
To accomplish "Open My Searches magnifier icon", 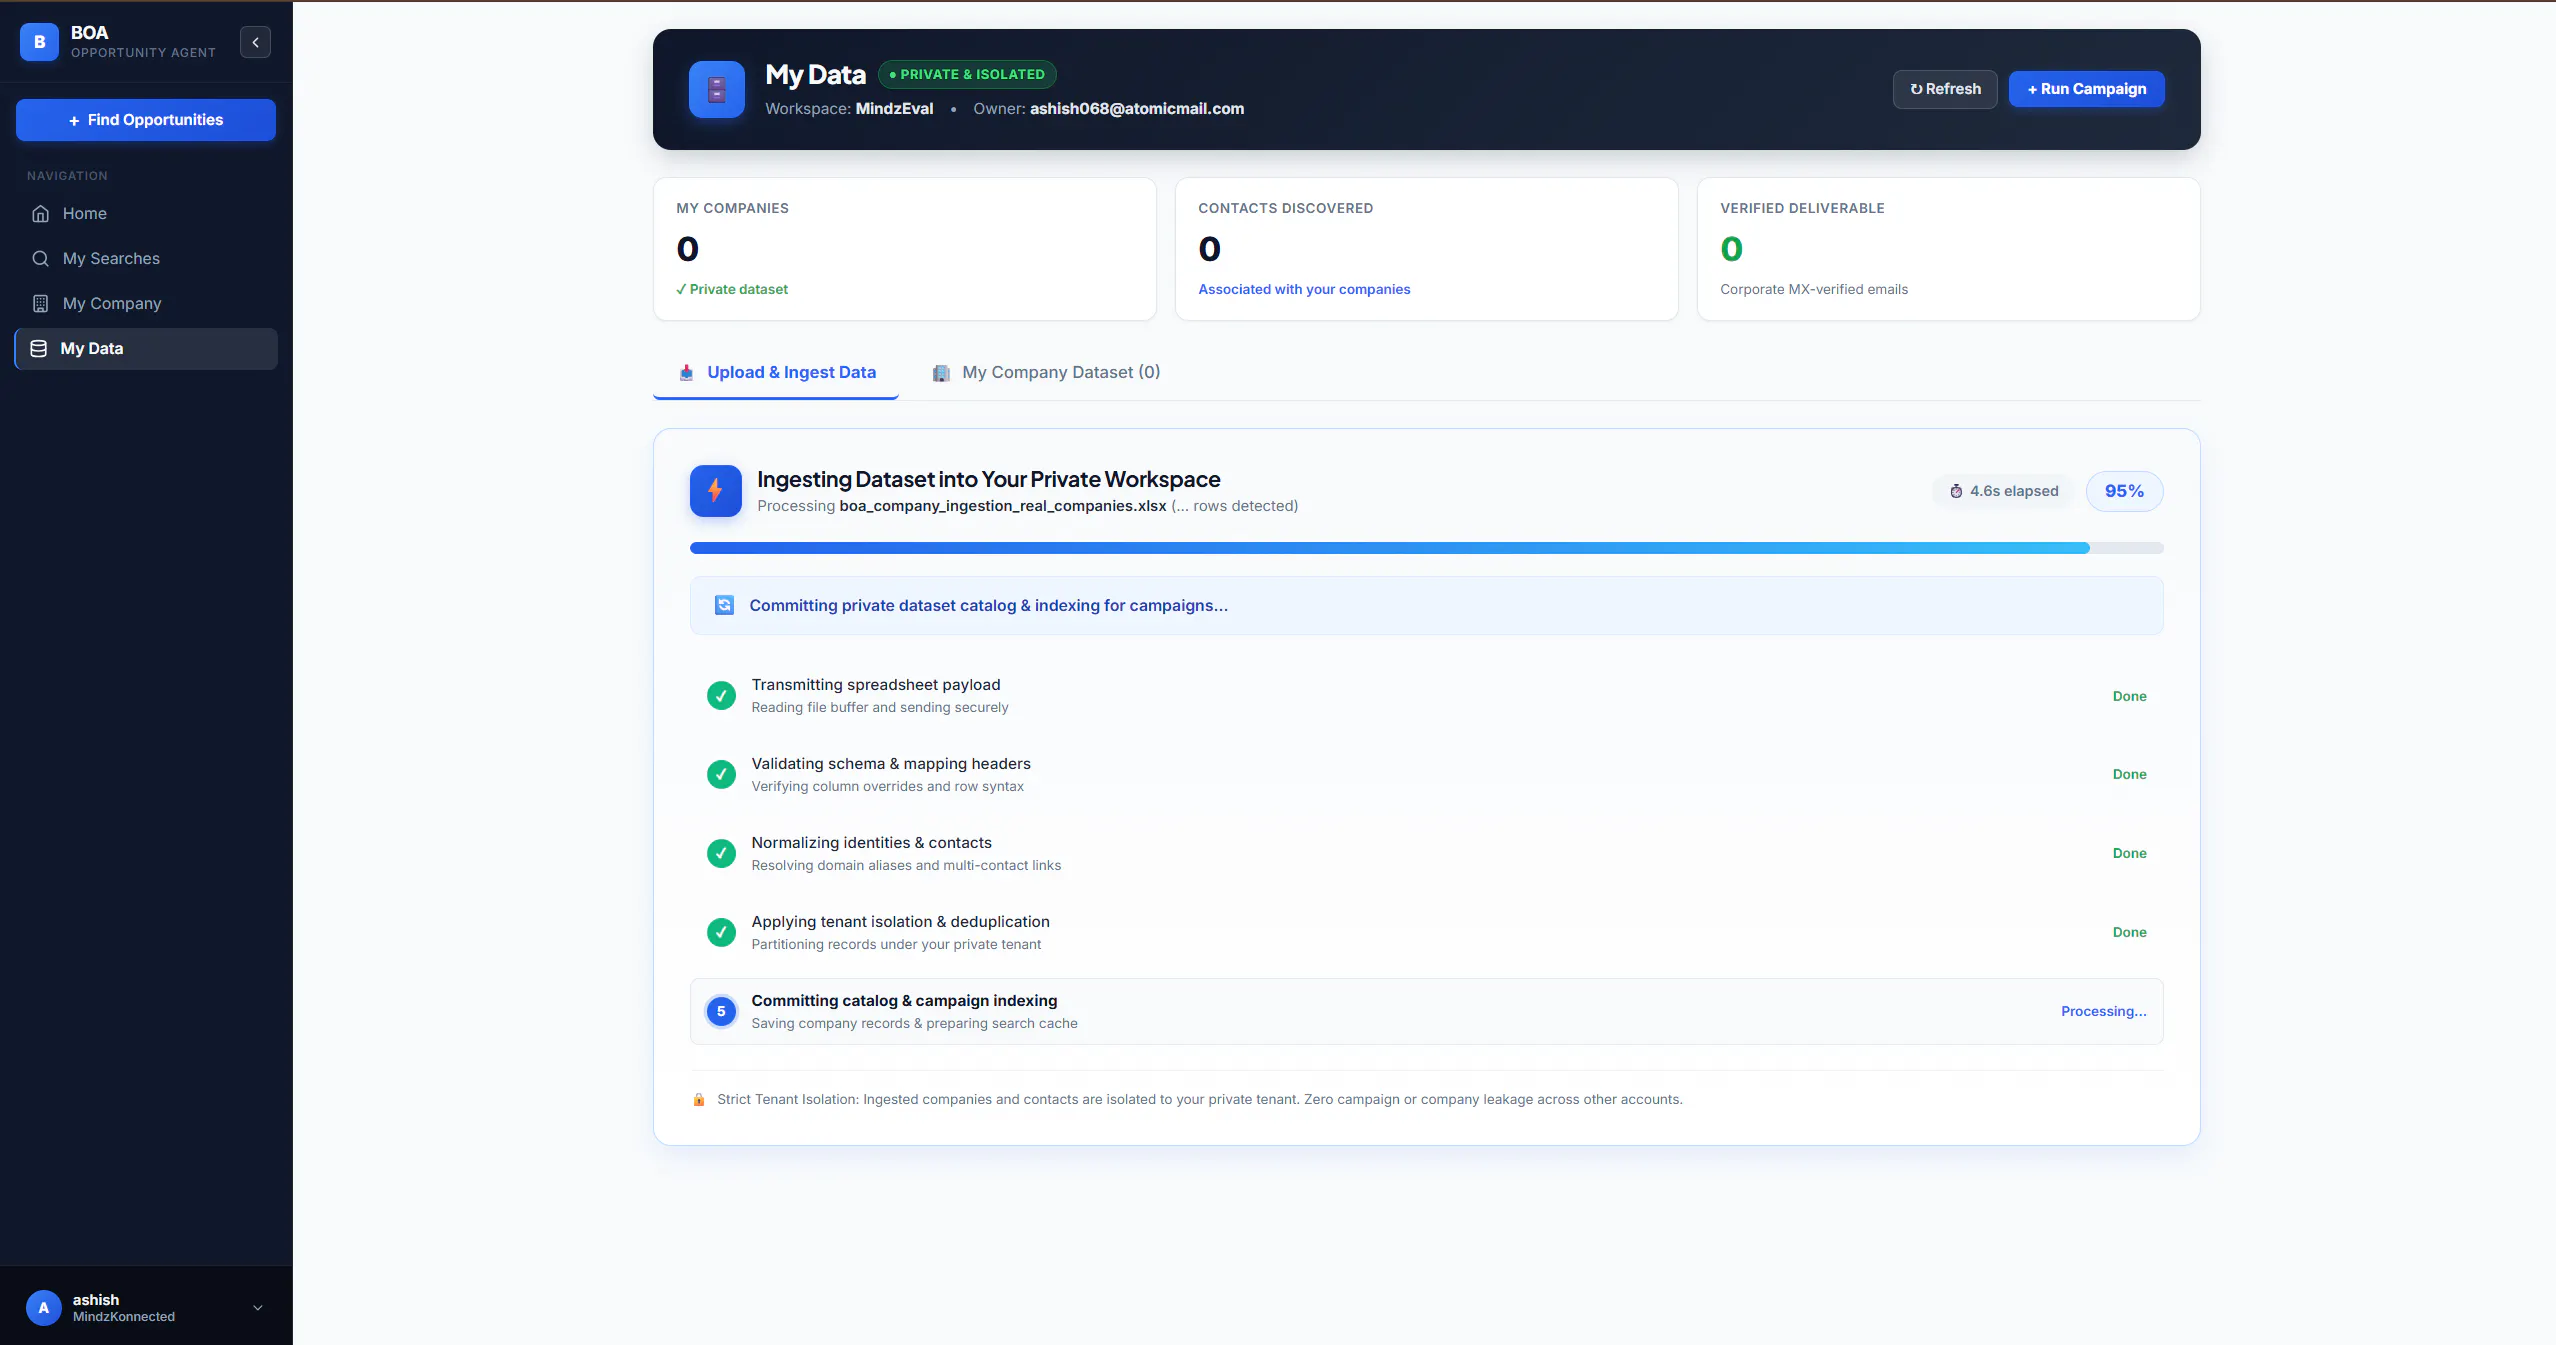I will [x=40, y=258].
